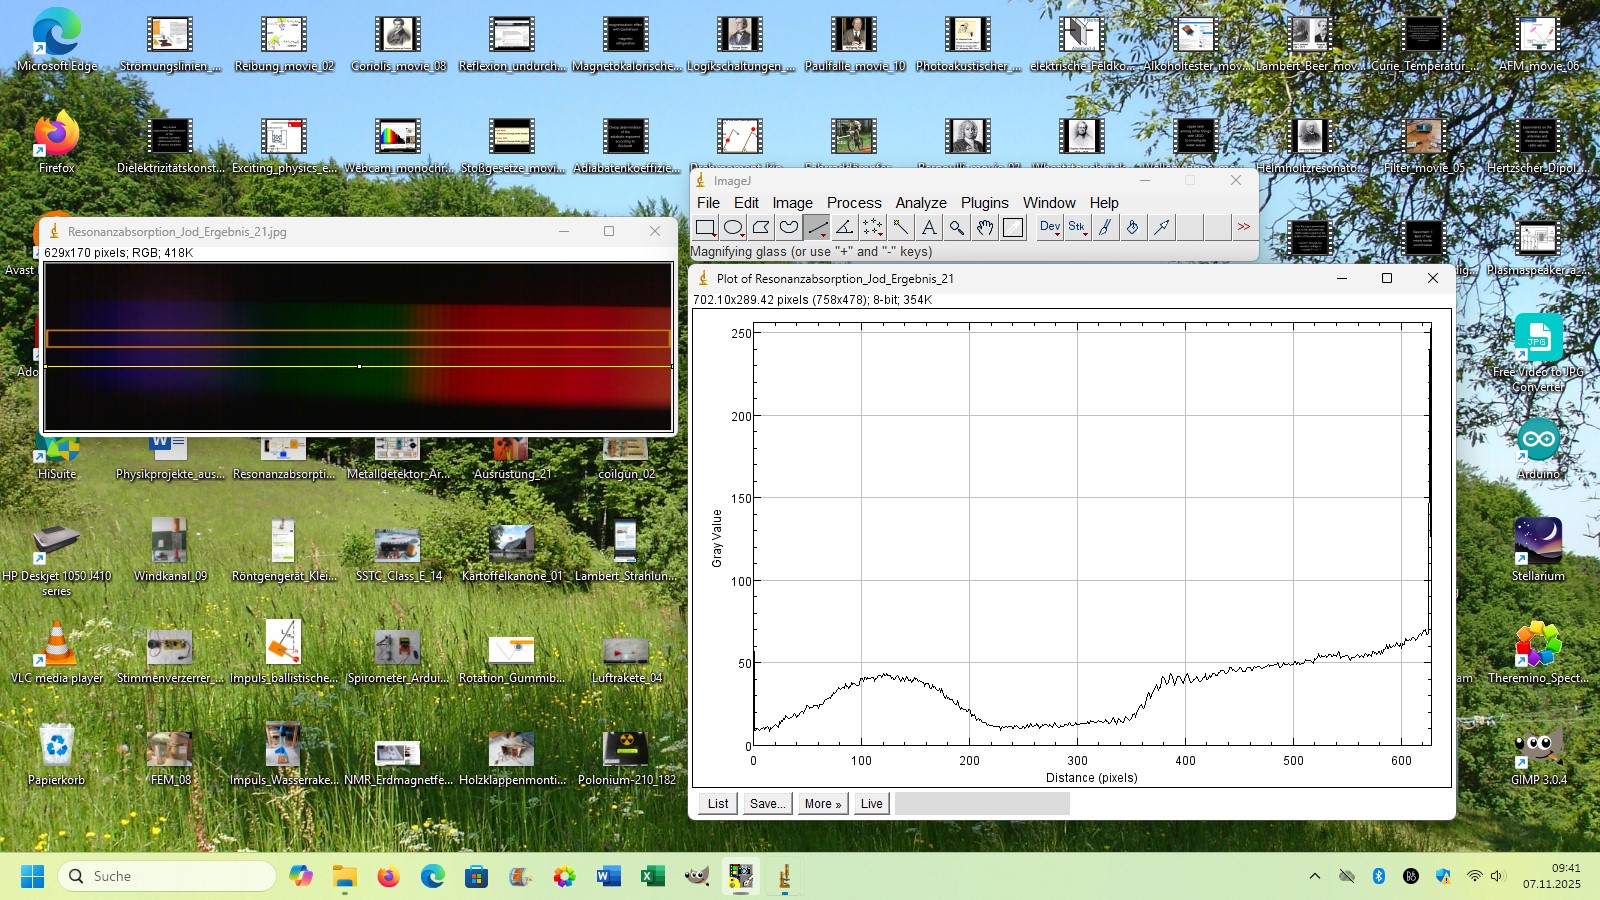Expand the More » menu in plot window

[822, 804]
